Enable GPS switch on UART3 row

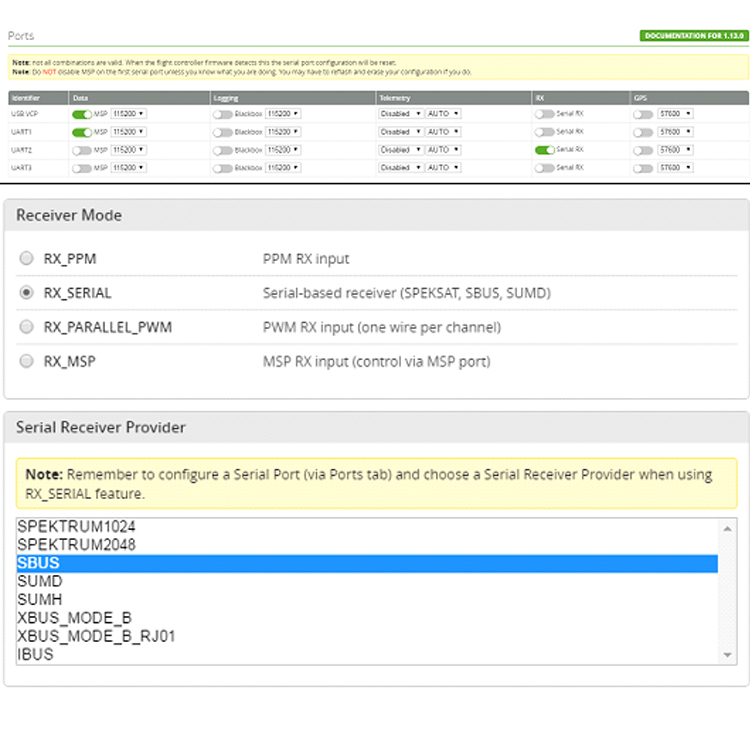pyautogui.click(x=643, y=168)
